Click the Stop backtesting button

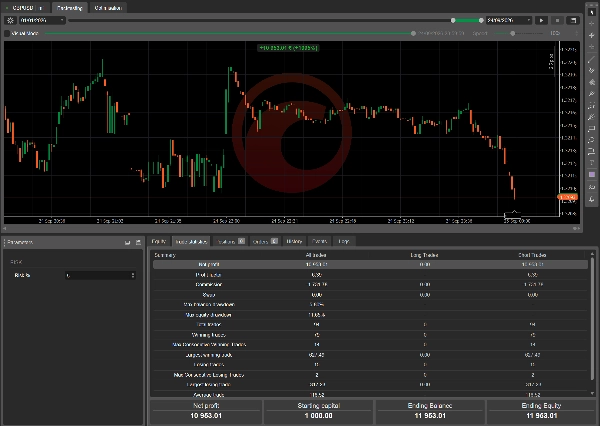tap(557, 20)
